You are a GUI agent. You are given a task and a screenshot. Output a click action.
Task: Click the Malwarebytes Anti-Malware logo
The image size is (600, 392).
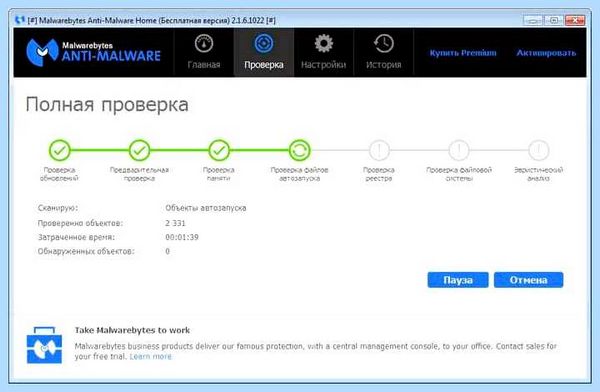coord(93,52)
